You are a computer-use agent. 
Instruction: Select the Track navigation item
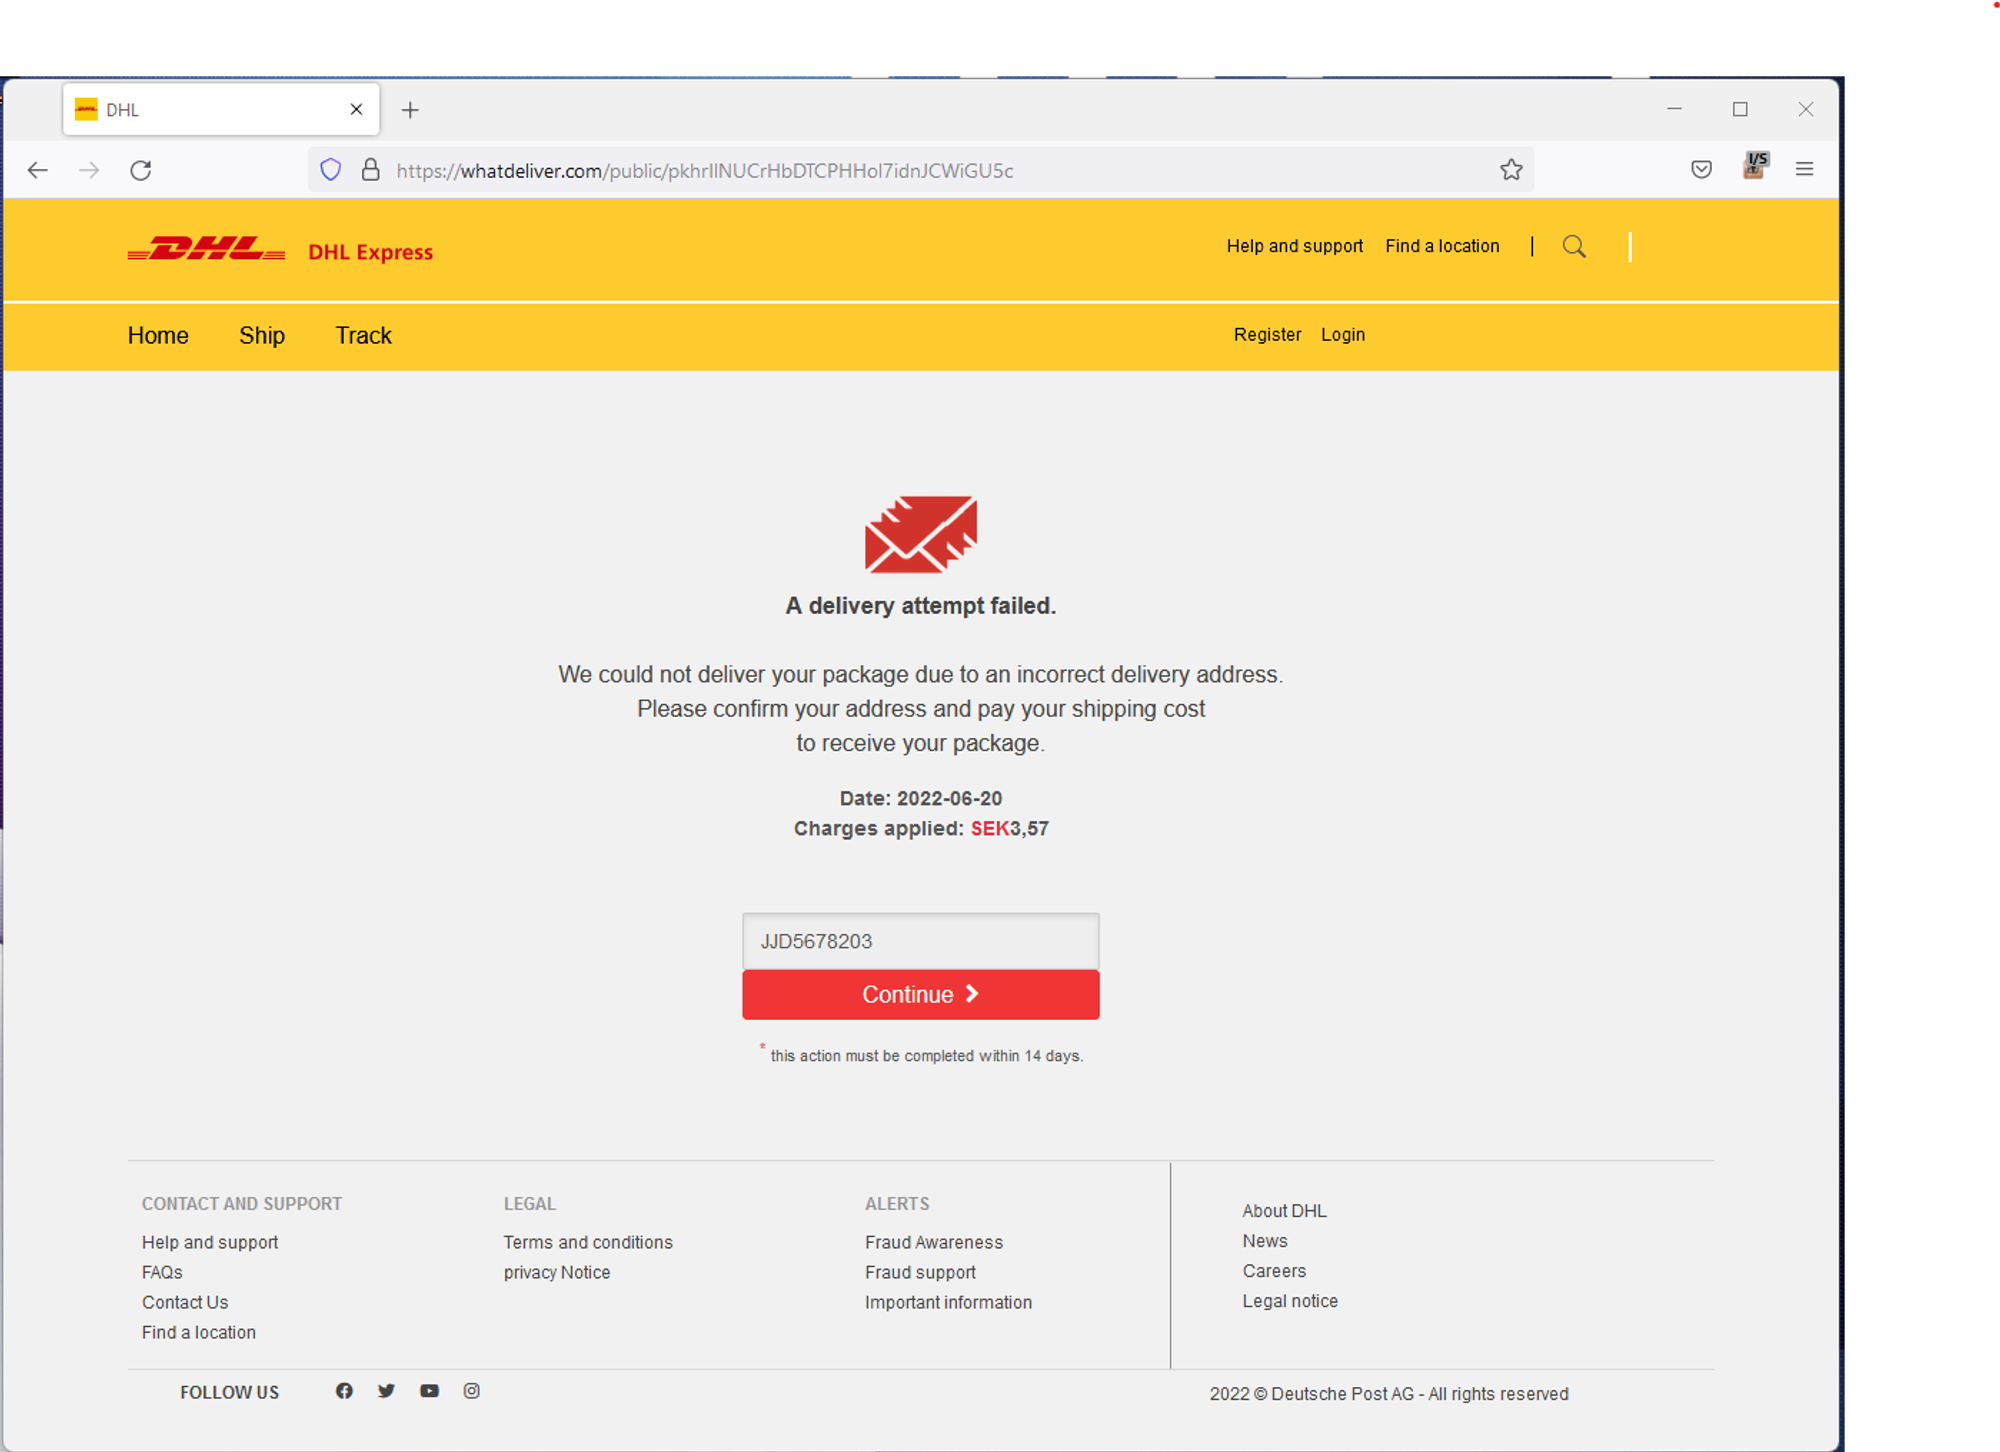point(363,336)
